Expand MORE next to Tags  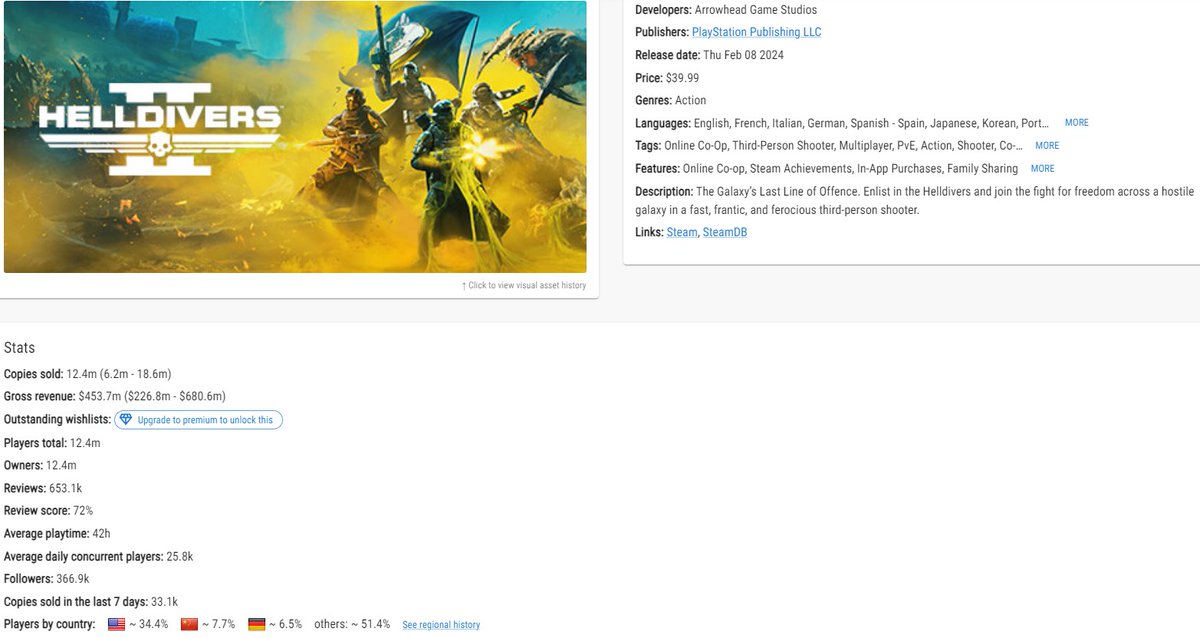click(x=1046, y=145)
